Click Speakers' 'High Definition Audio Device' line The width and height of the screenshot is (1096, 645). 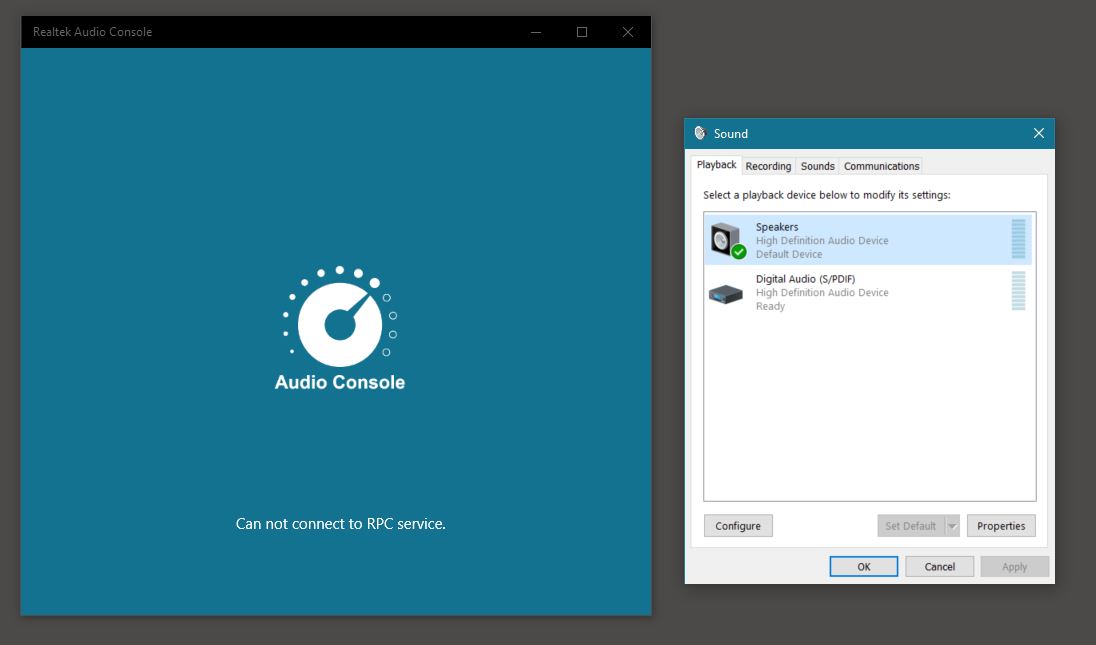coord(822,240)
